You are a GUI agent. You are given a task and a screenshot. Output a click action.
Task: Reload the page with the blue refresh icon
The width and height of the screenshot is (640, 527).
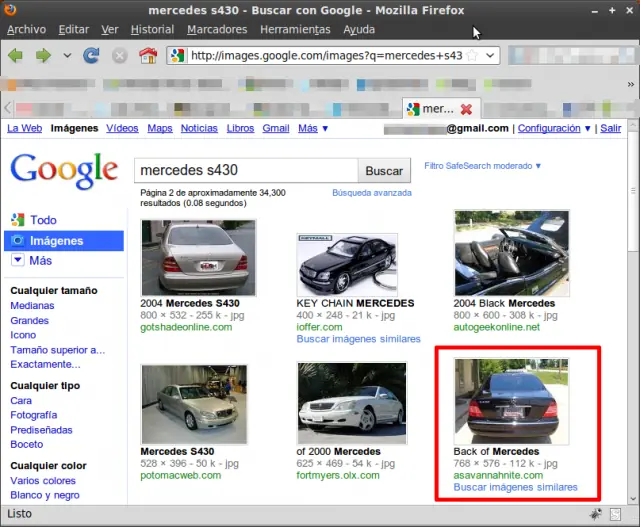[x=92, y=56]
